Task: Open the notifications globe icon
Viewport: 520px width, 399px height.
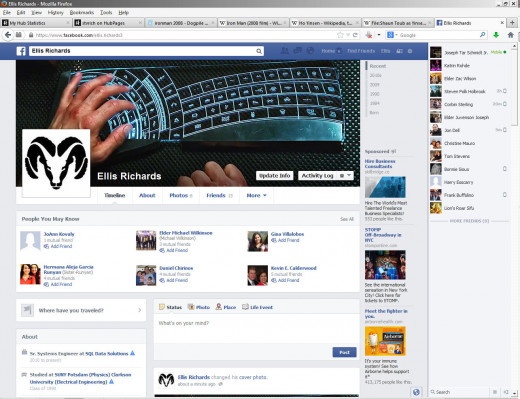Action: pos(310,51)
